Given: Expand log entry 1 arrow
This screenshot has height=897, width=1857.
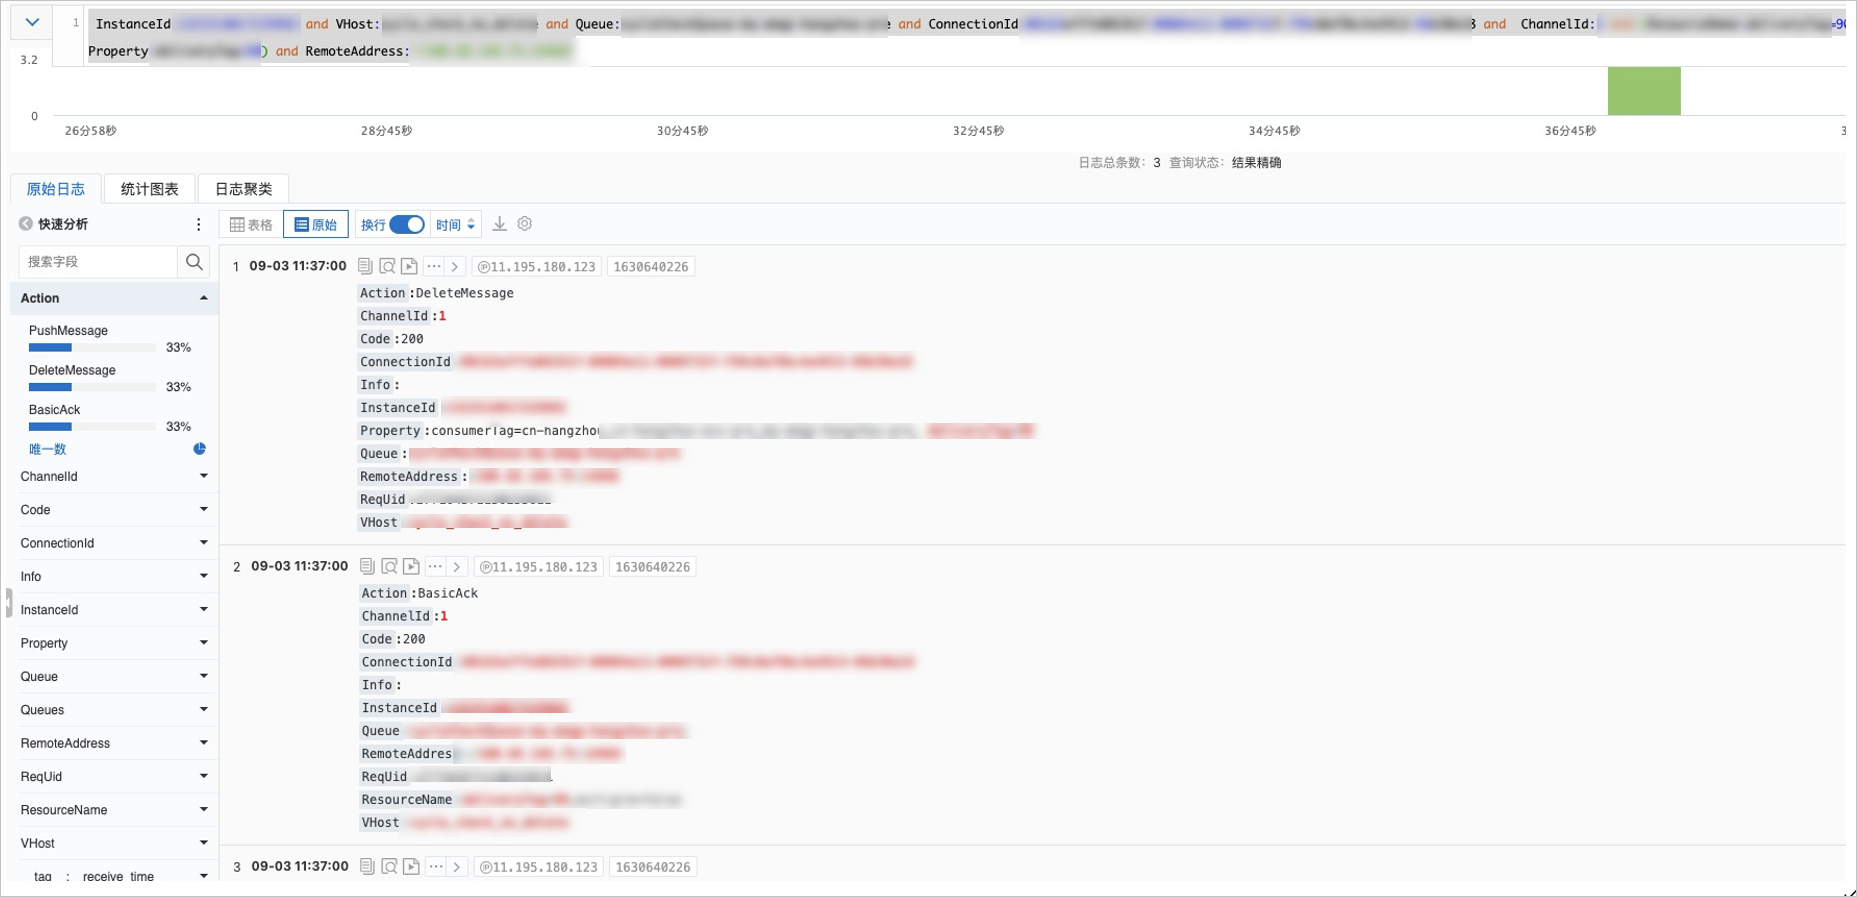Looking at the screenshot, I should tap(455, 266).
